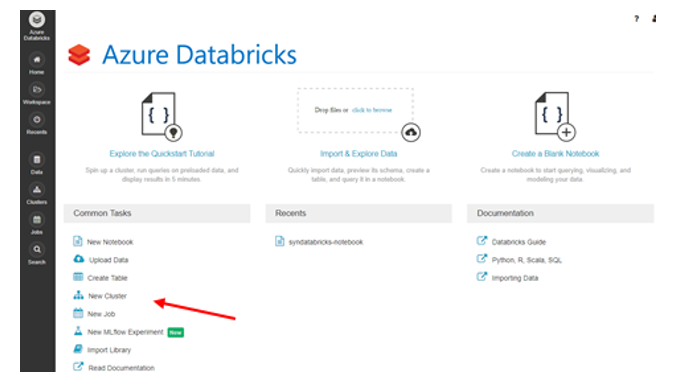Click the MLflow Experiment flask icon
Image resolution: width=684 pixels, height=389 pixels.
coord(78,331)
